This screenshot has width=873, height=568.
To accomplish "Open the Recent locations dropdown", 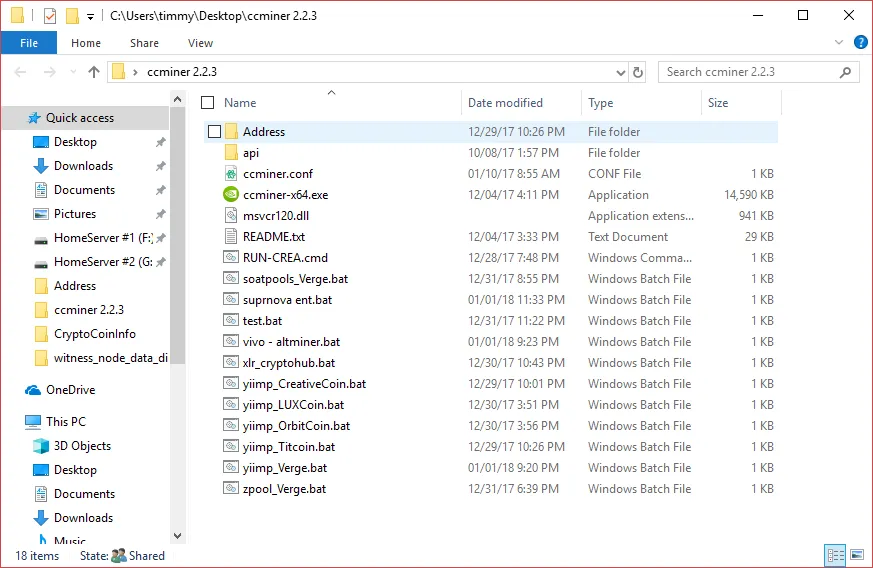I will pyautogui.click(x=73, y=72).
